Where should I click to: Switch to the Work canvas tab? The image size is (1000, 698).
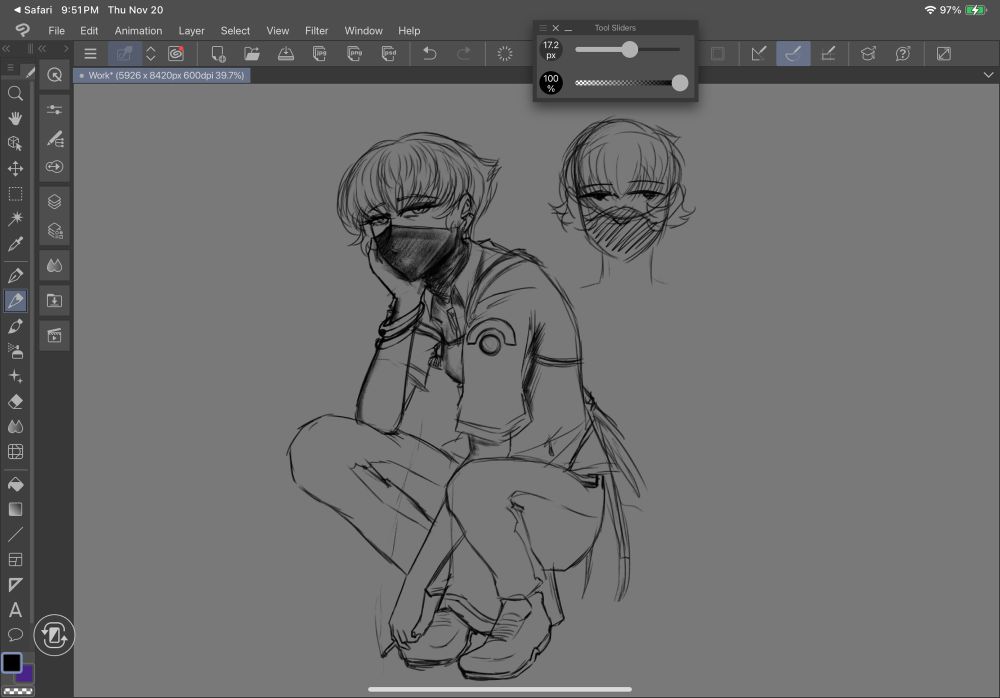pos(162,75)
